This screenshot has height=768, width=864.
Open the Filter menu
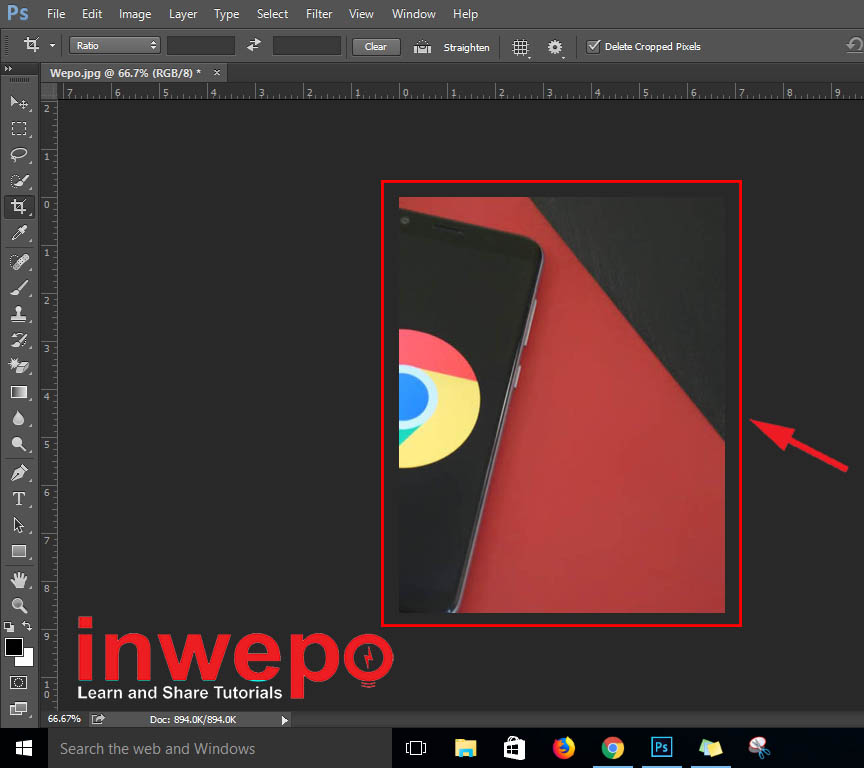pos(319,14)
